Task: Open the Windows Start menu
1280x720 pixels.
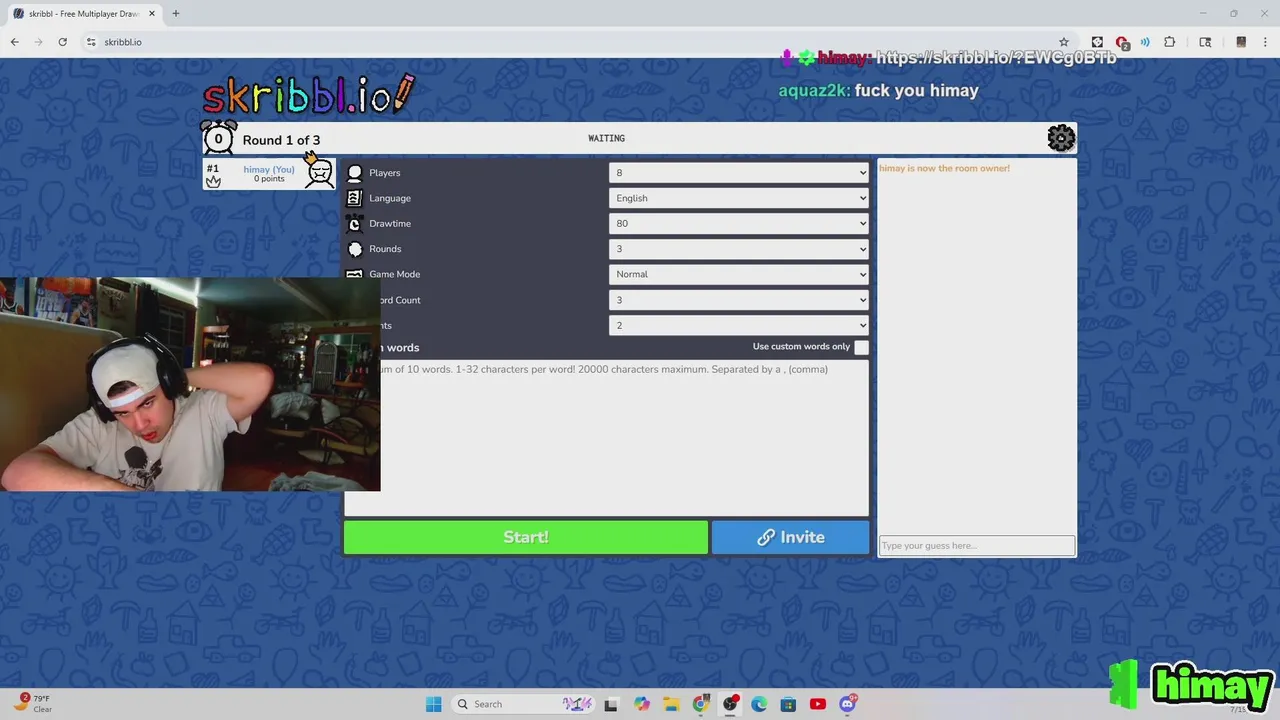Action: coord(433,704)
